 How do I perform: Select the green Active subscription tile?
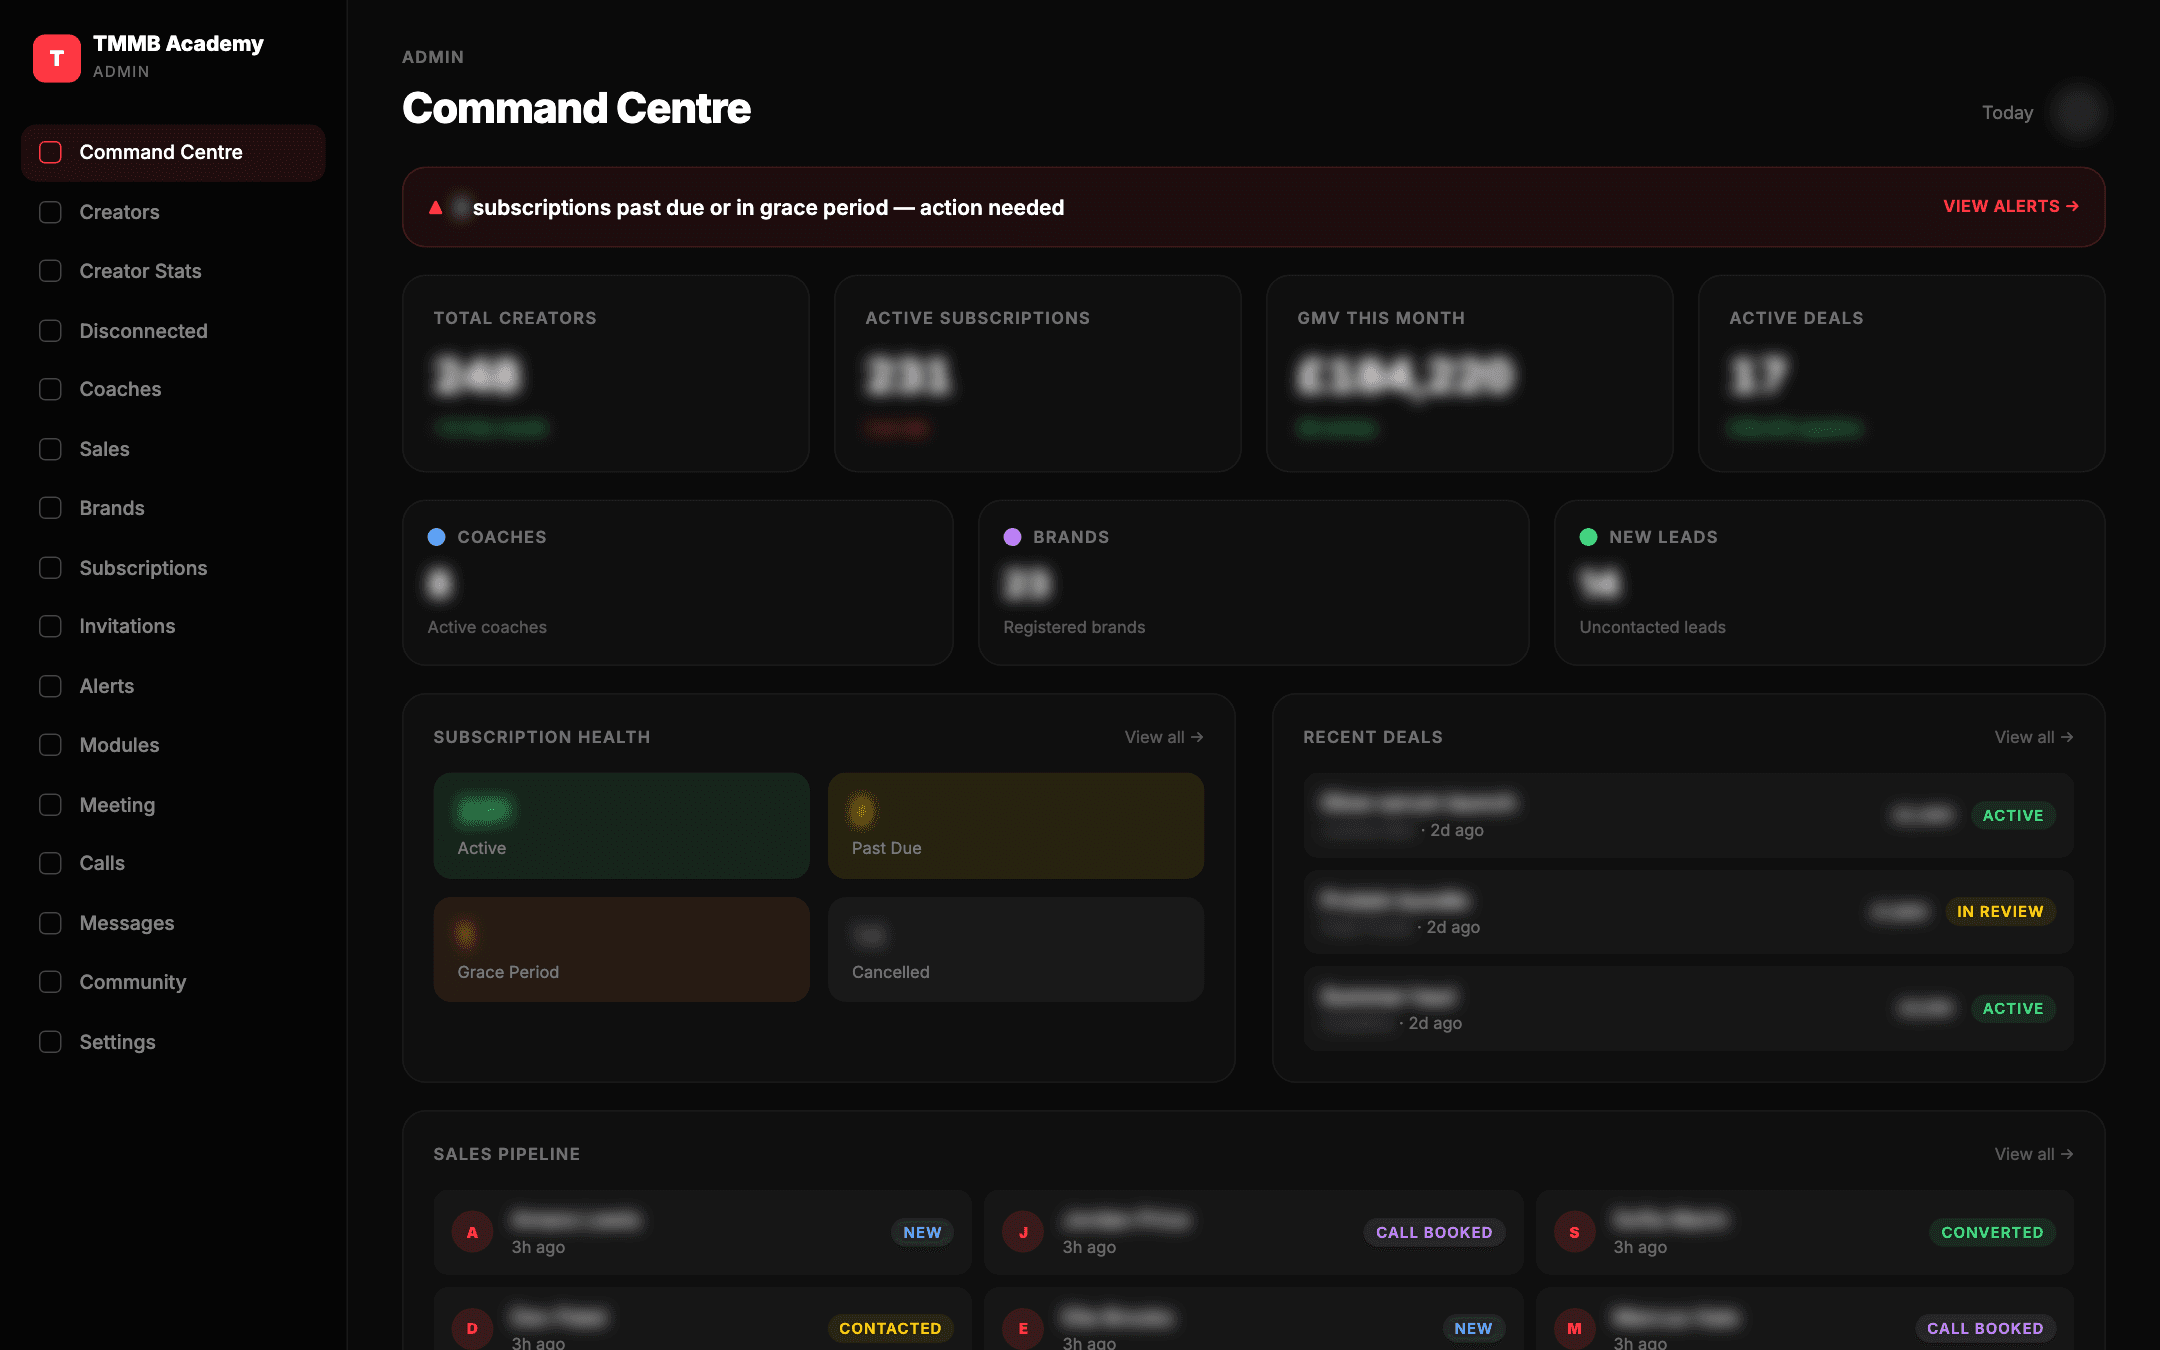(x=621, y=825)
